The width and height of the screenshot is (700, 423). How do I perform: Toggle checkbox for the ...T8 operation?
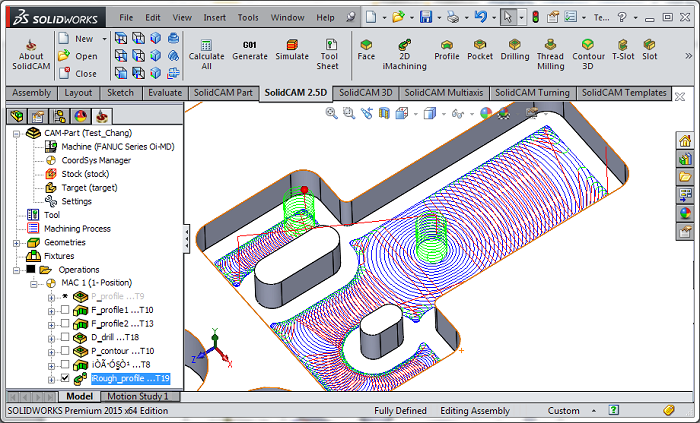coord(65,364)
